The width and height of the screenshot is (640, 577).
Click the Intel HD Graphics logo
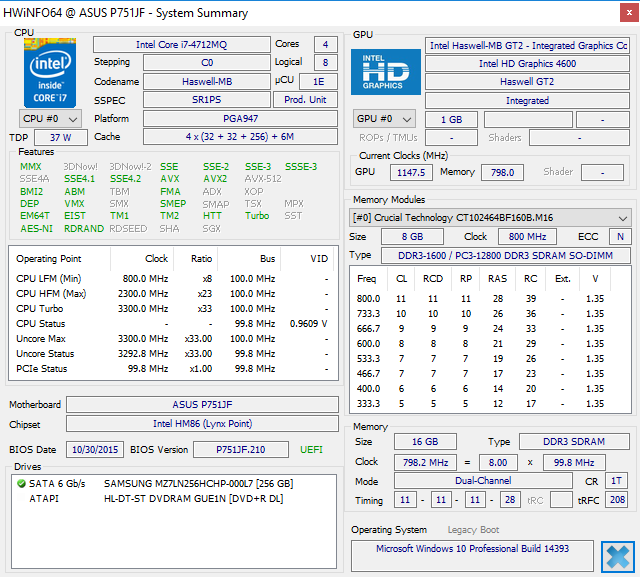[386, 72]
